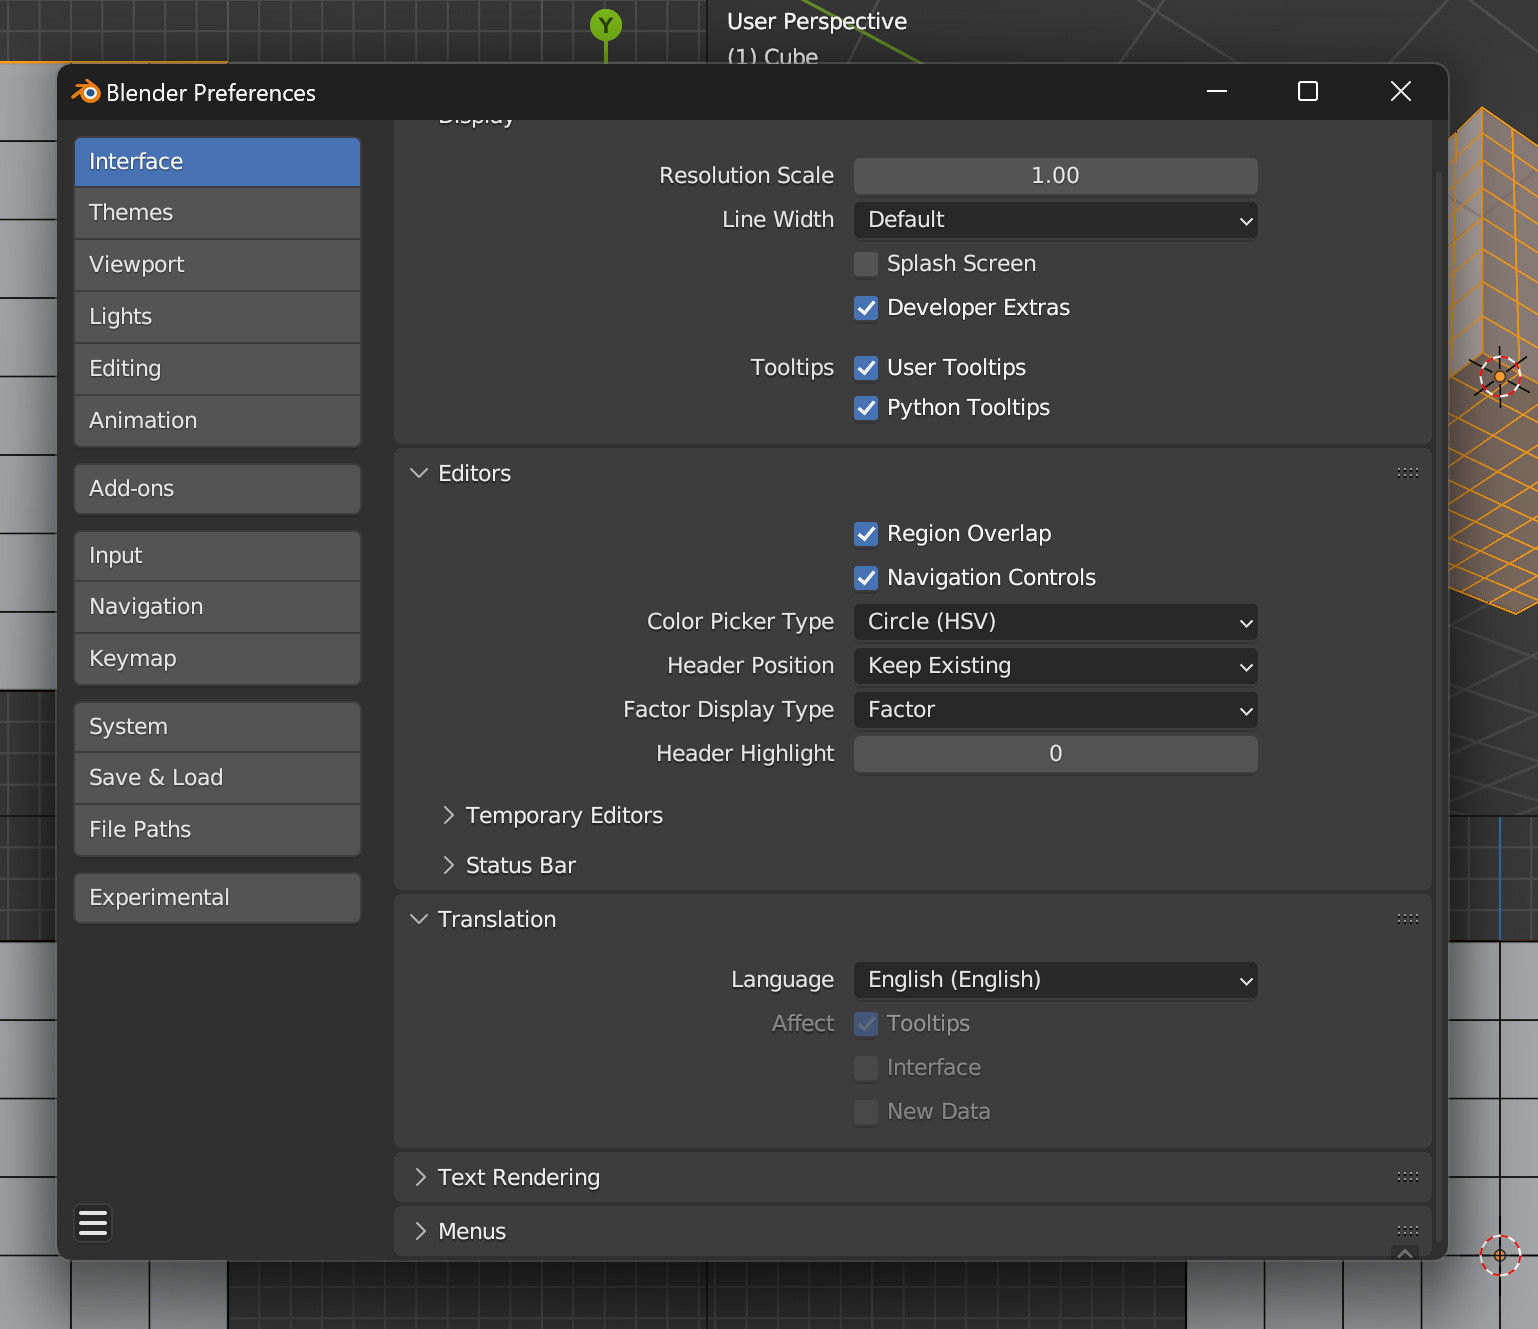Click the Header Highlight value field

point(1056,754)
